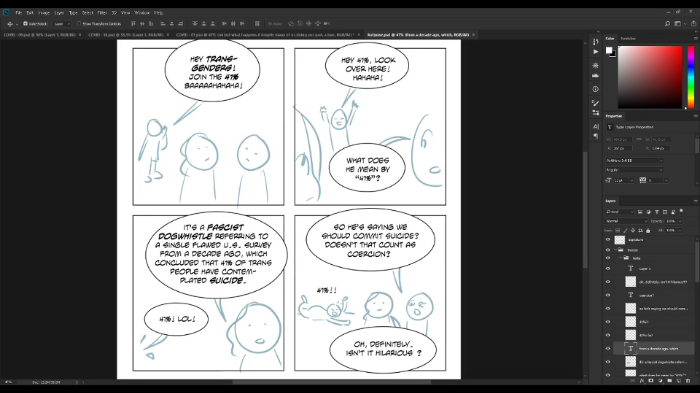700x393 pixels.
Task: Open the layer Kind filter dropdown
Action: click(x=619, y=212)
